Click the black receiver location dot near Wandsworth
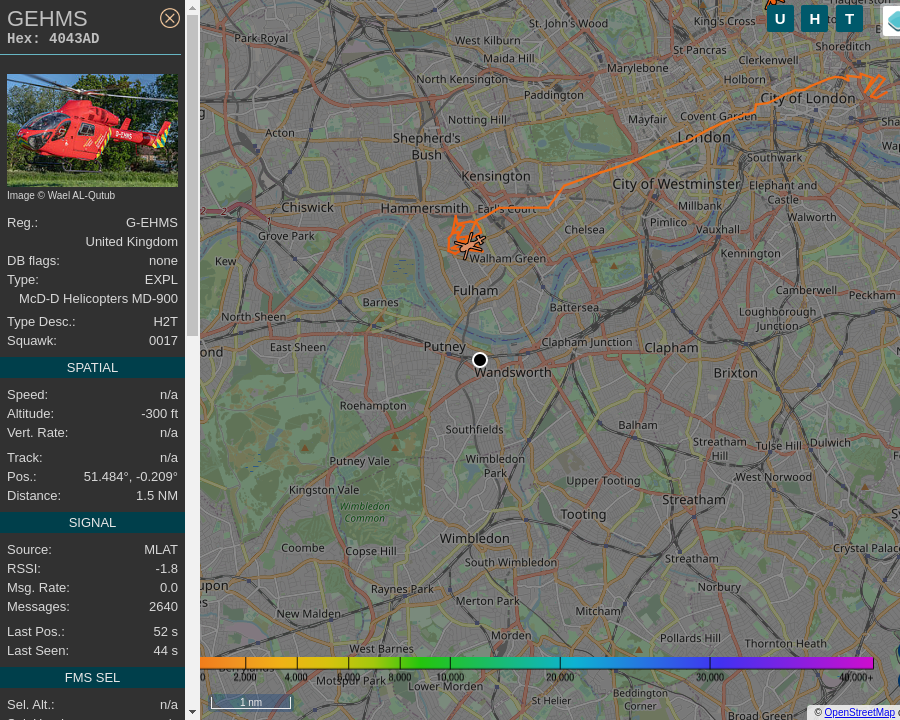Viewport: 900px width, 720px height. click(480, 360)
